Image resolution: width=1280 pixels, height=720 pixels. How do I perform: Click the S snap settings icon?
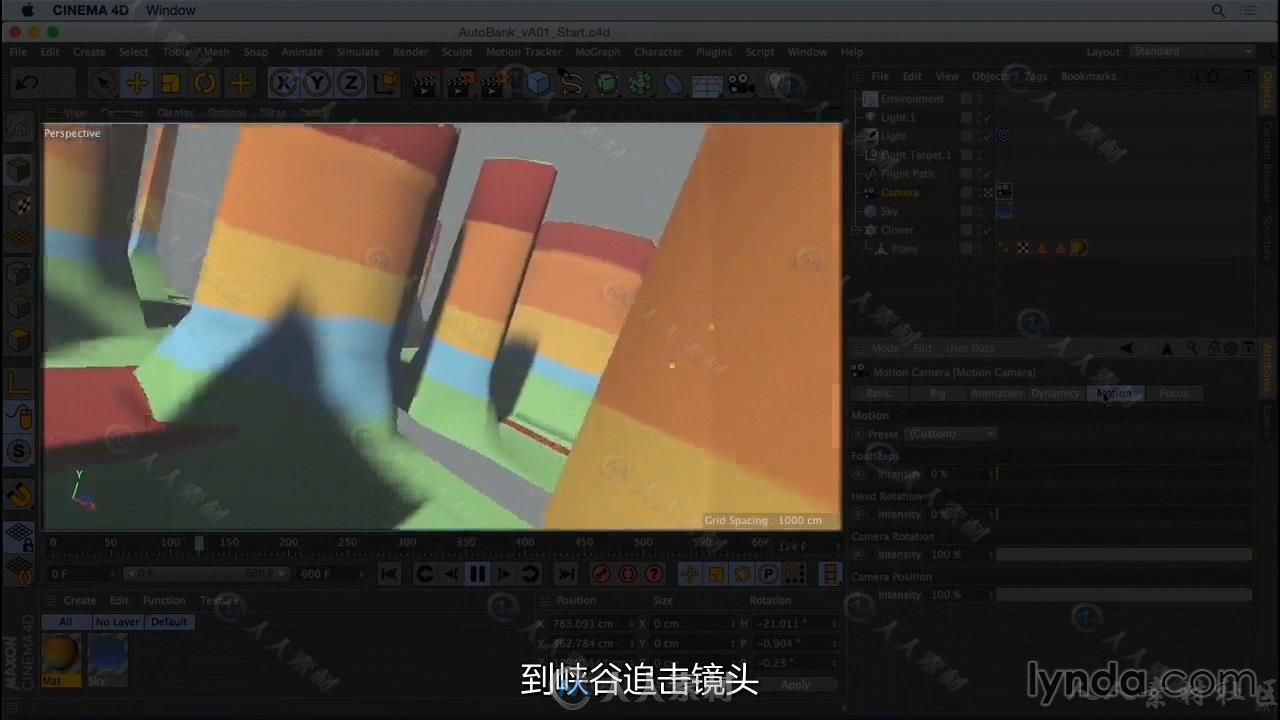tap(20, 451)
